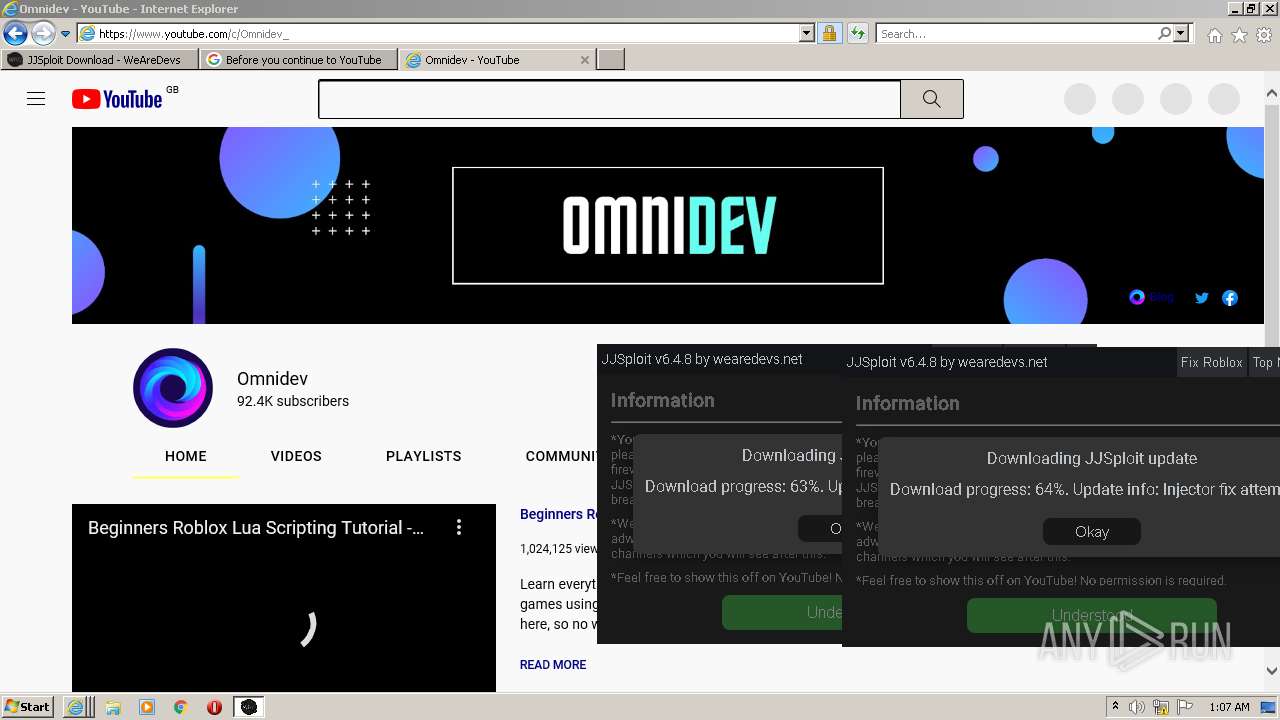Click the Internet Explorer search magnifier
Screen dimensions: 1280x720
click(x=1164, y=33)
